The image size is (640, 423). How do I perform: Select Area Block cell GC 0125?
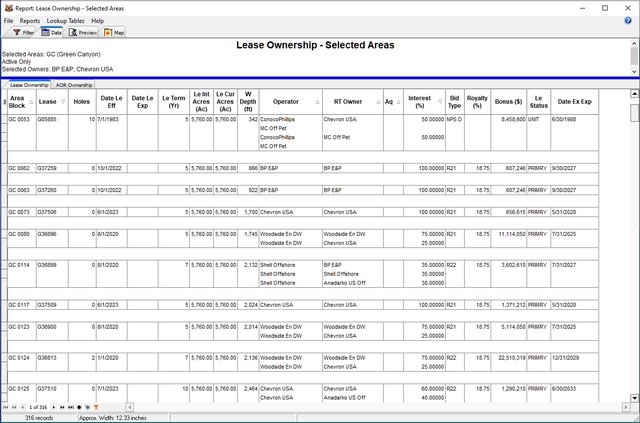[x=22, y=389]
